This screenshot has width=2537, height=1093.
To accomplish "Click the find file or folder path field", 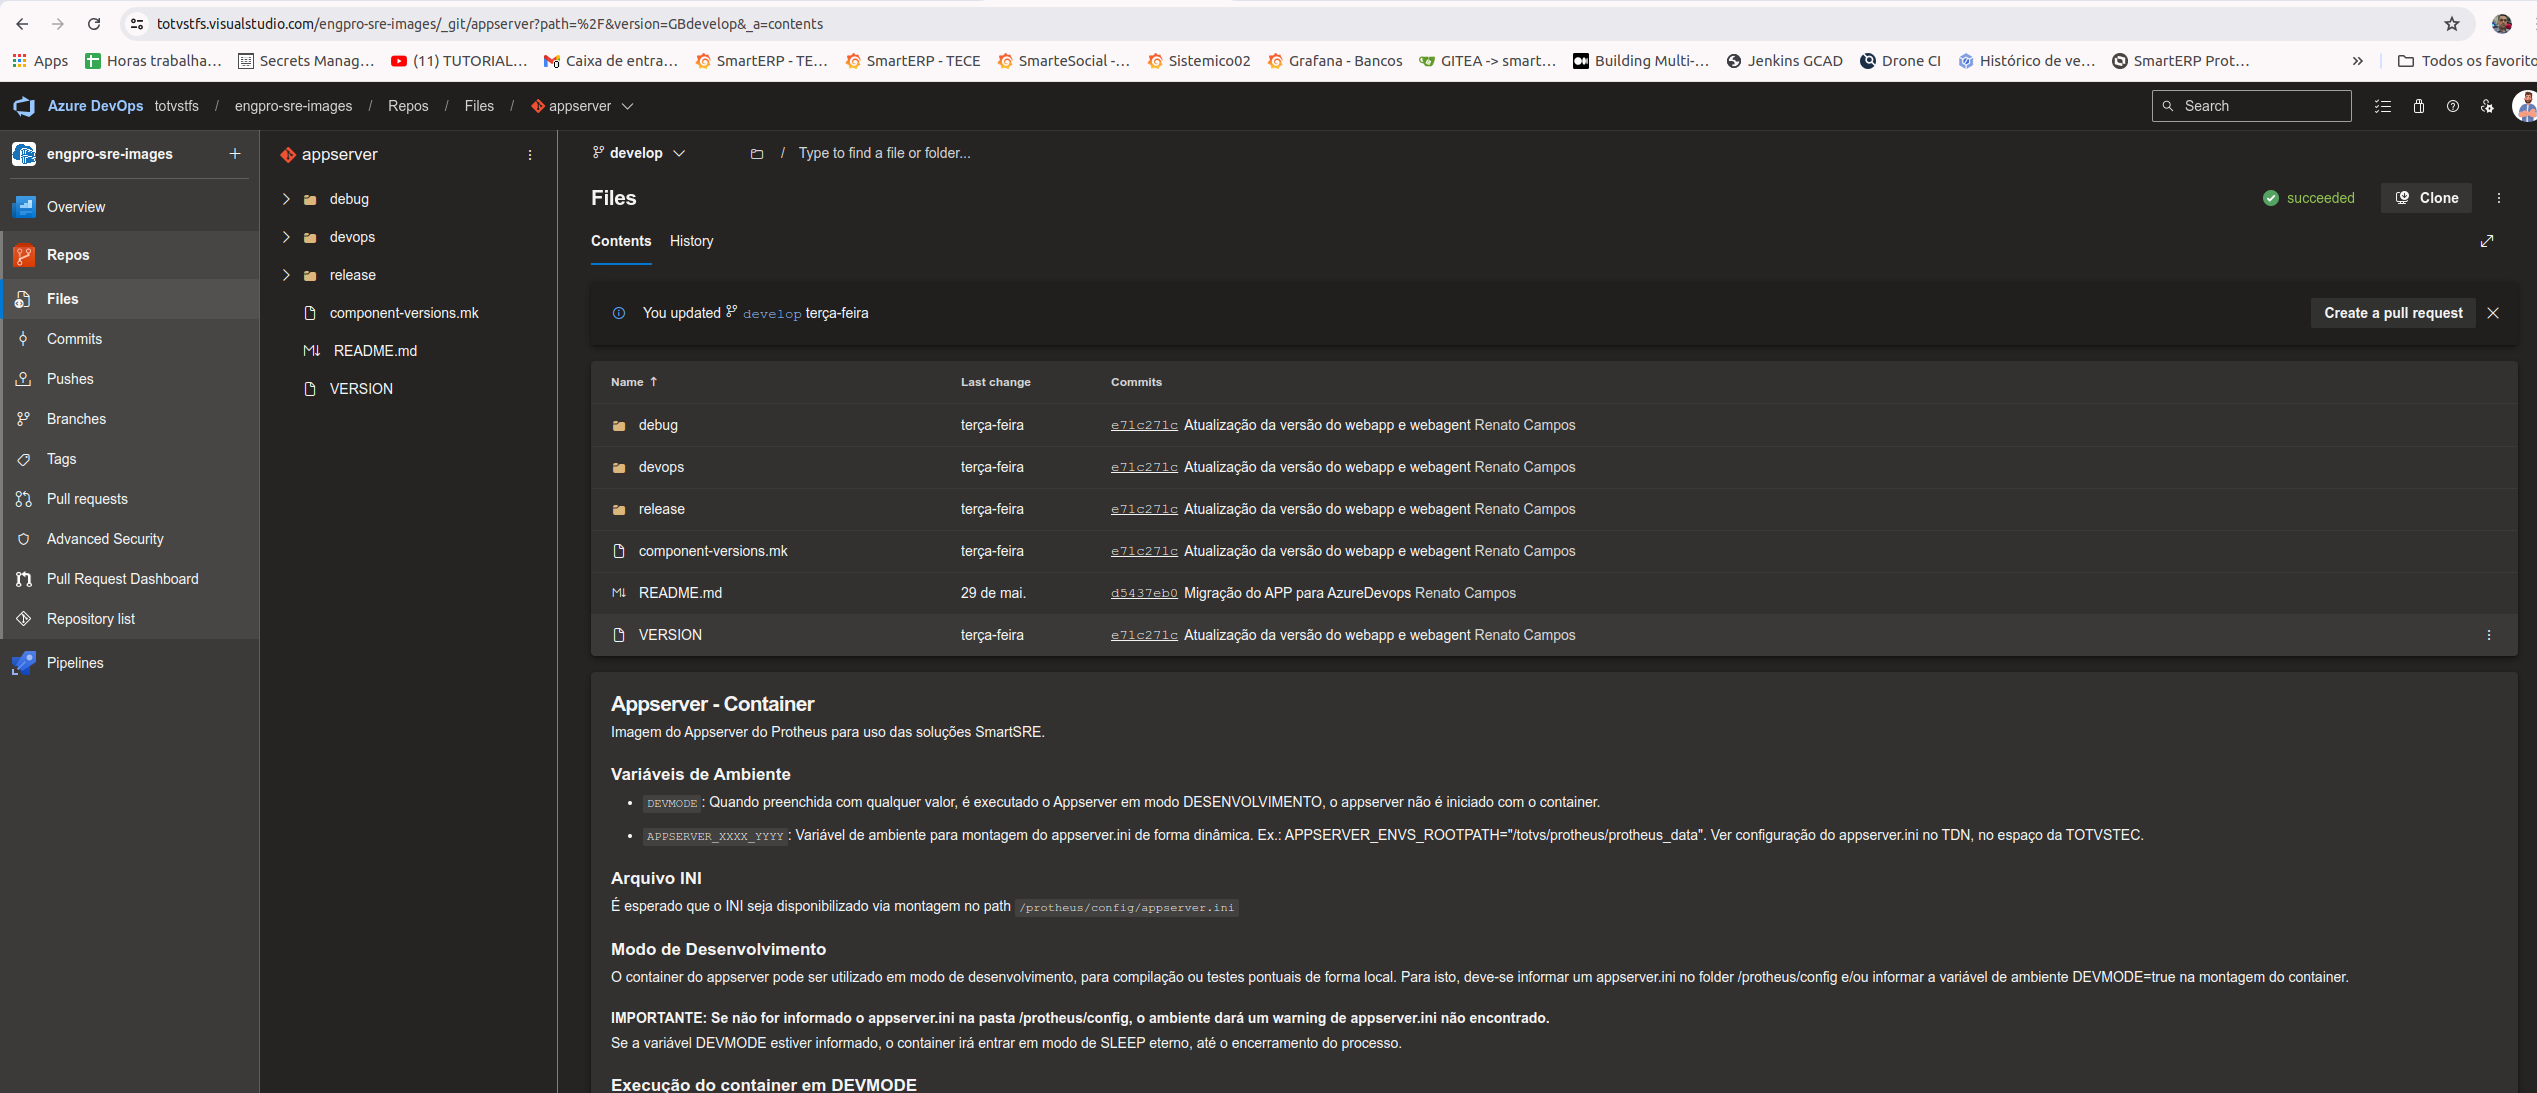I will click(x=883, y=153).
